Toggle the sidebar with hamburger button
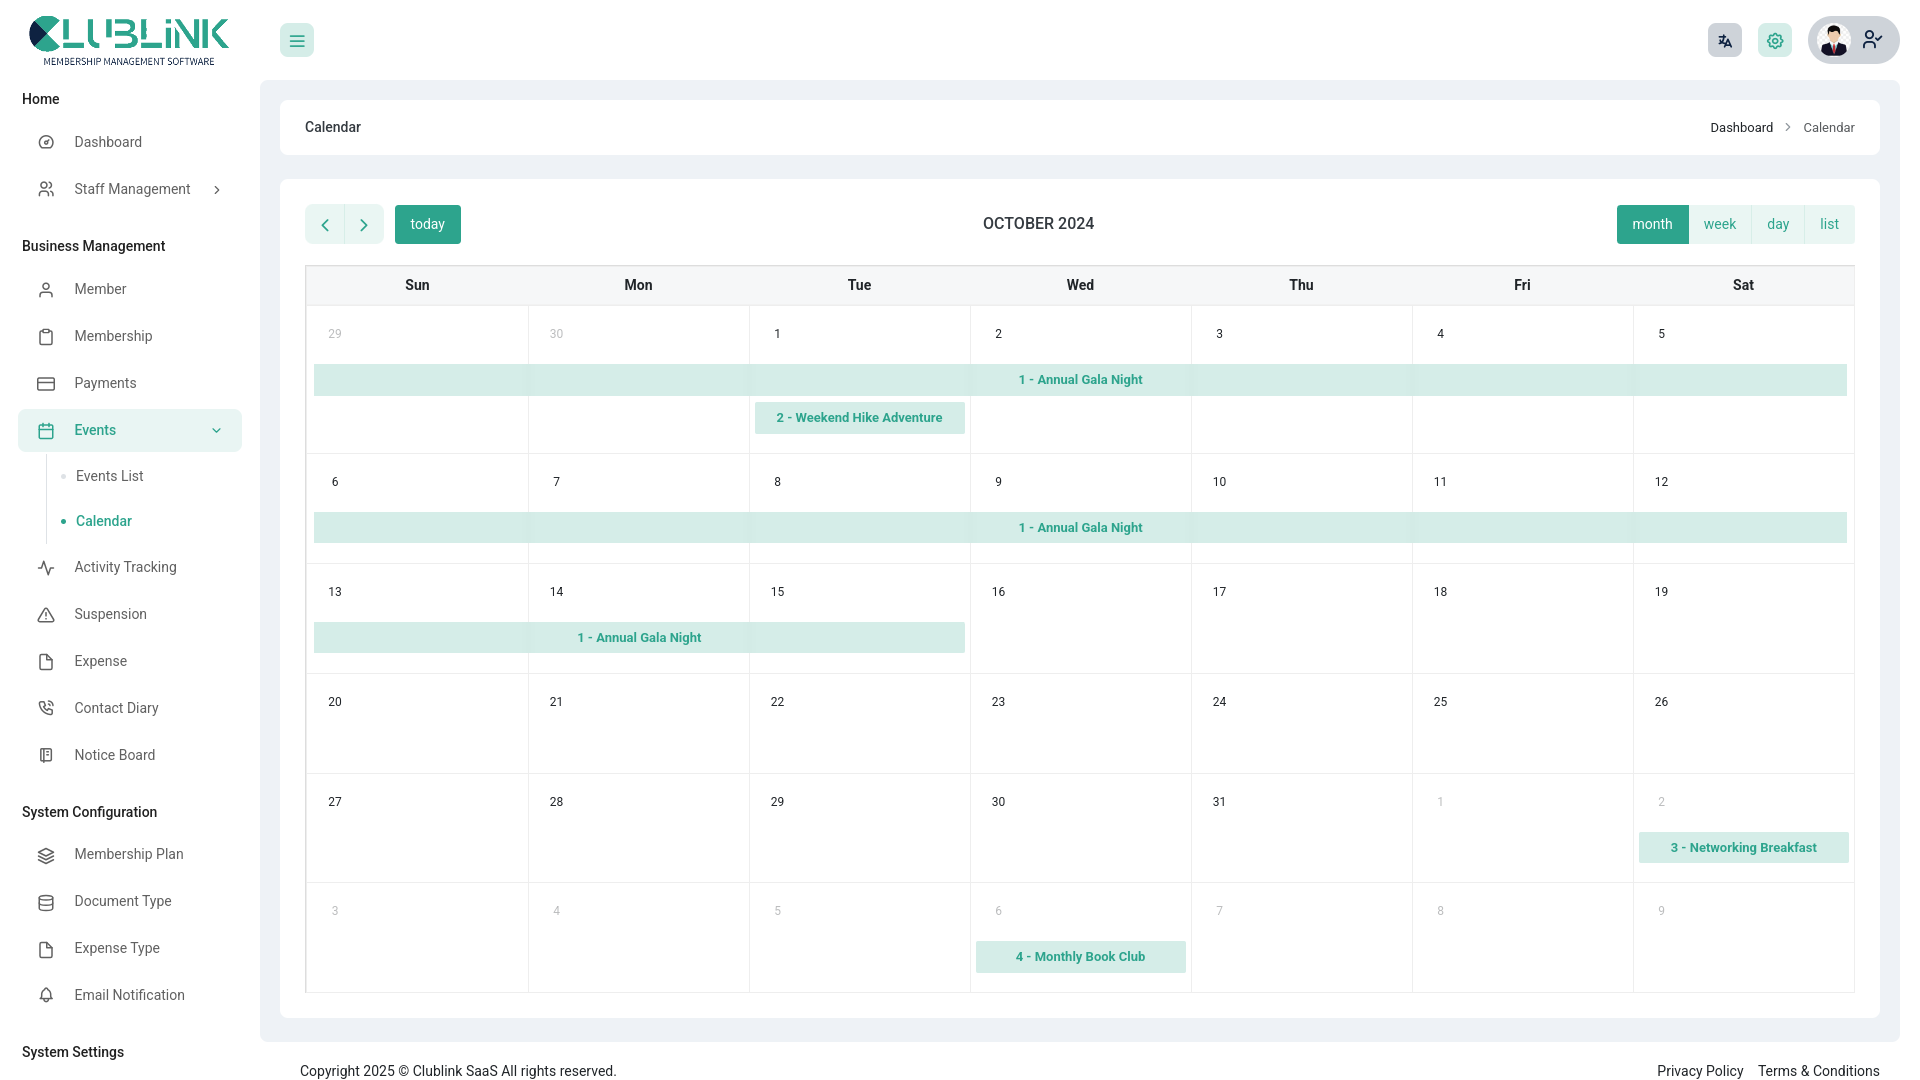The width and height of the screenshot is (1920, 1080). [x=296, y=40]
